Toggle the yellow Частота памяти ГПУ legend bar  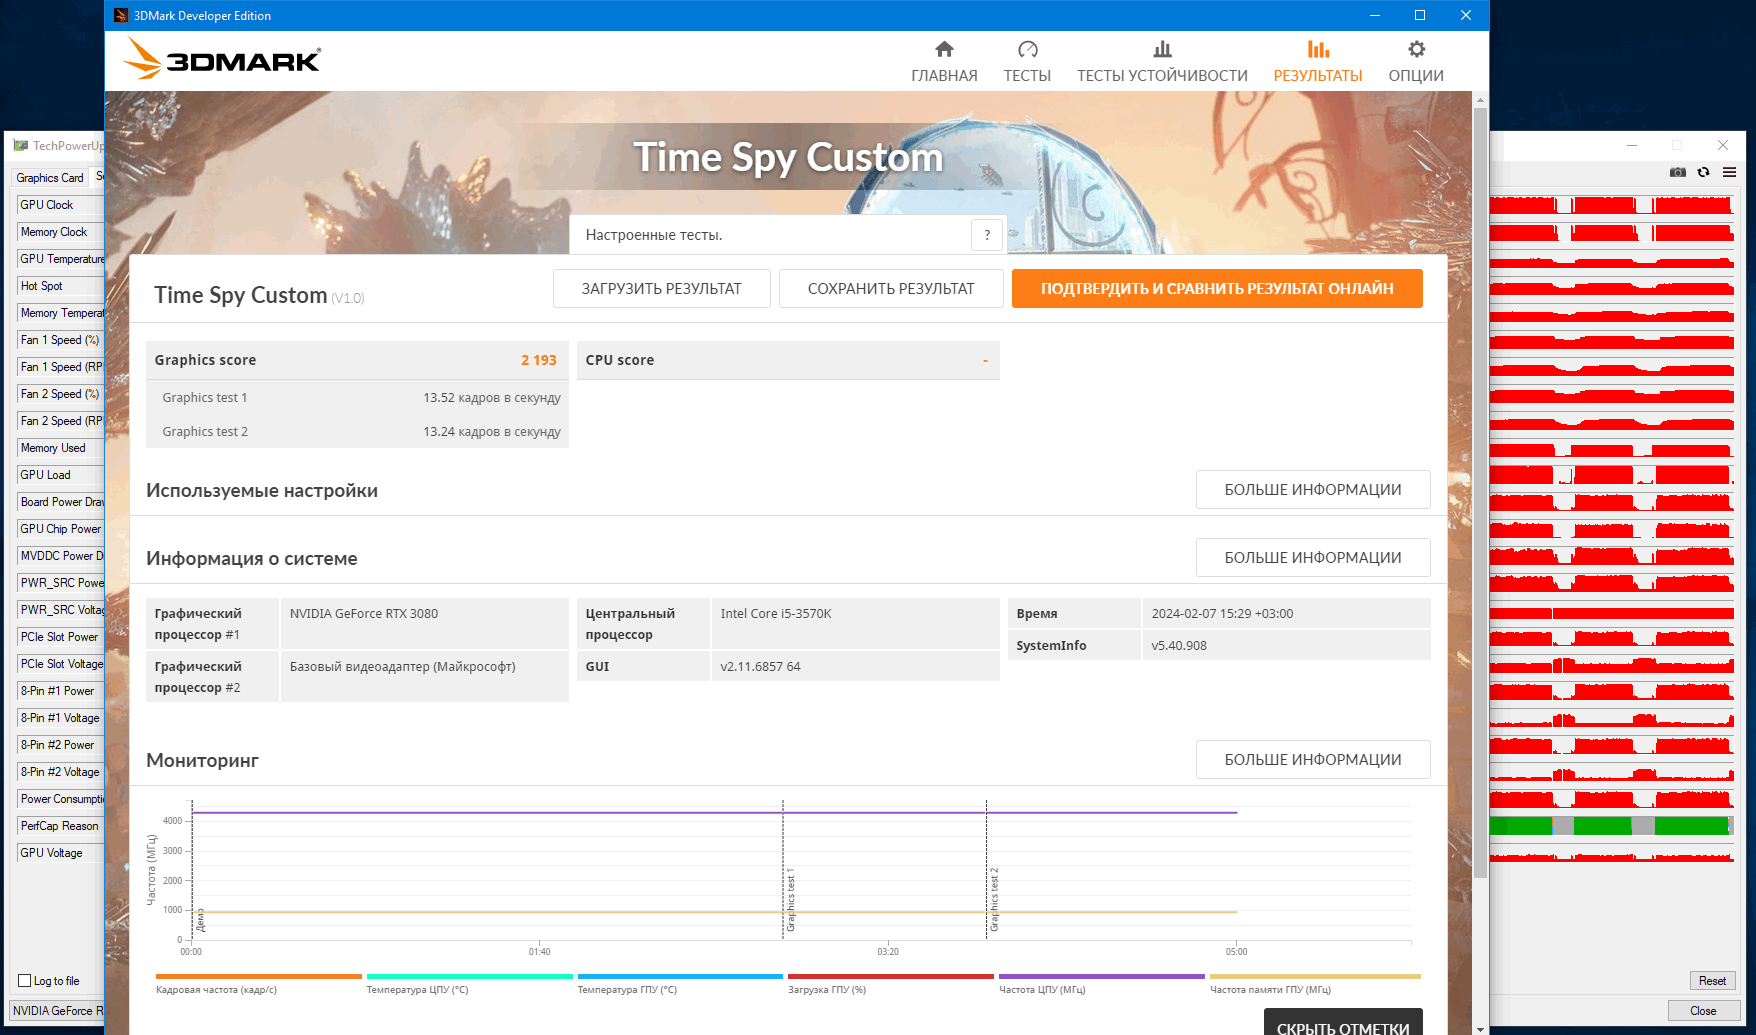[x=1315, y=977]
